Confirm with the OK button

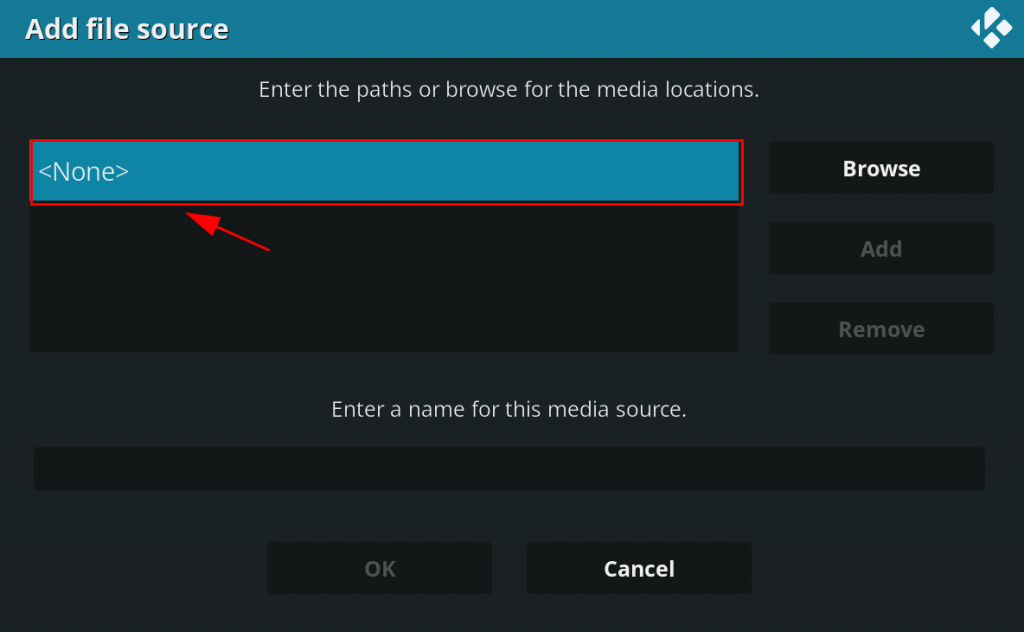click(379, 569)
